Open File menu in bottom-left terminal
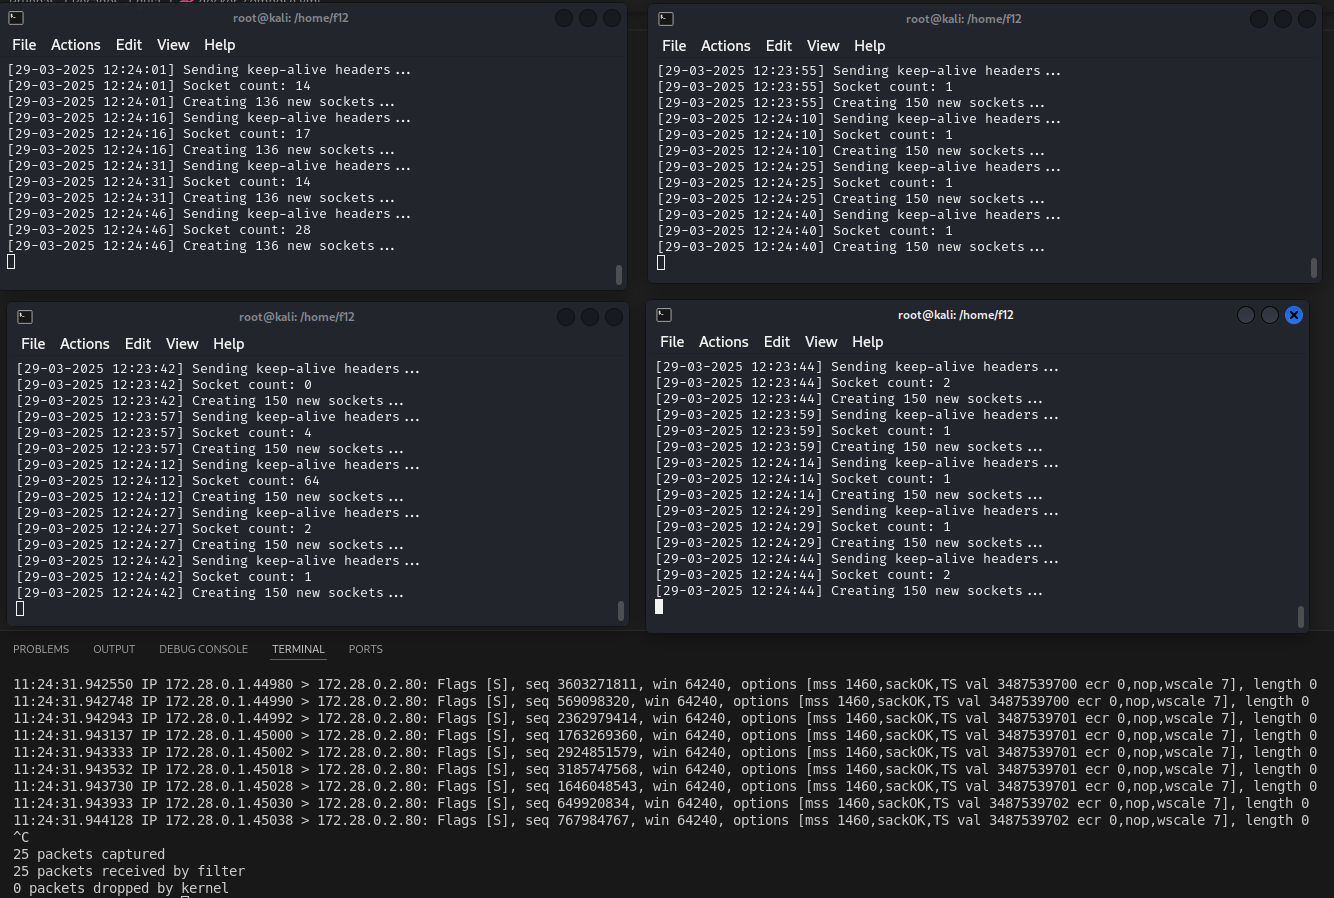Screen dimensions: 1334x898 pos(33,344)
